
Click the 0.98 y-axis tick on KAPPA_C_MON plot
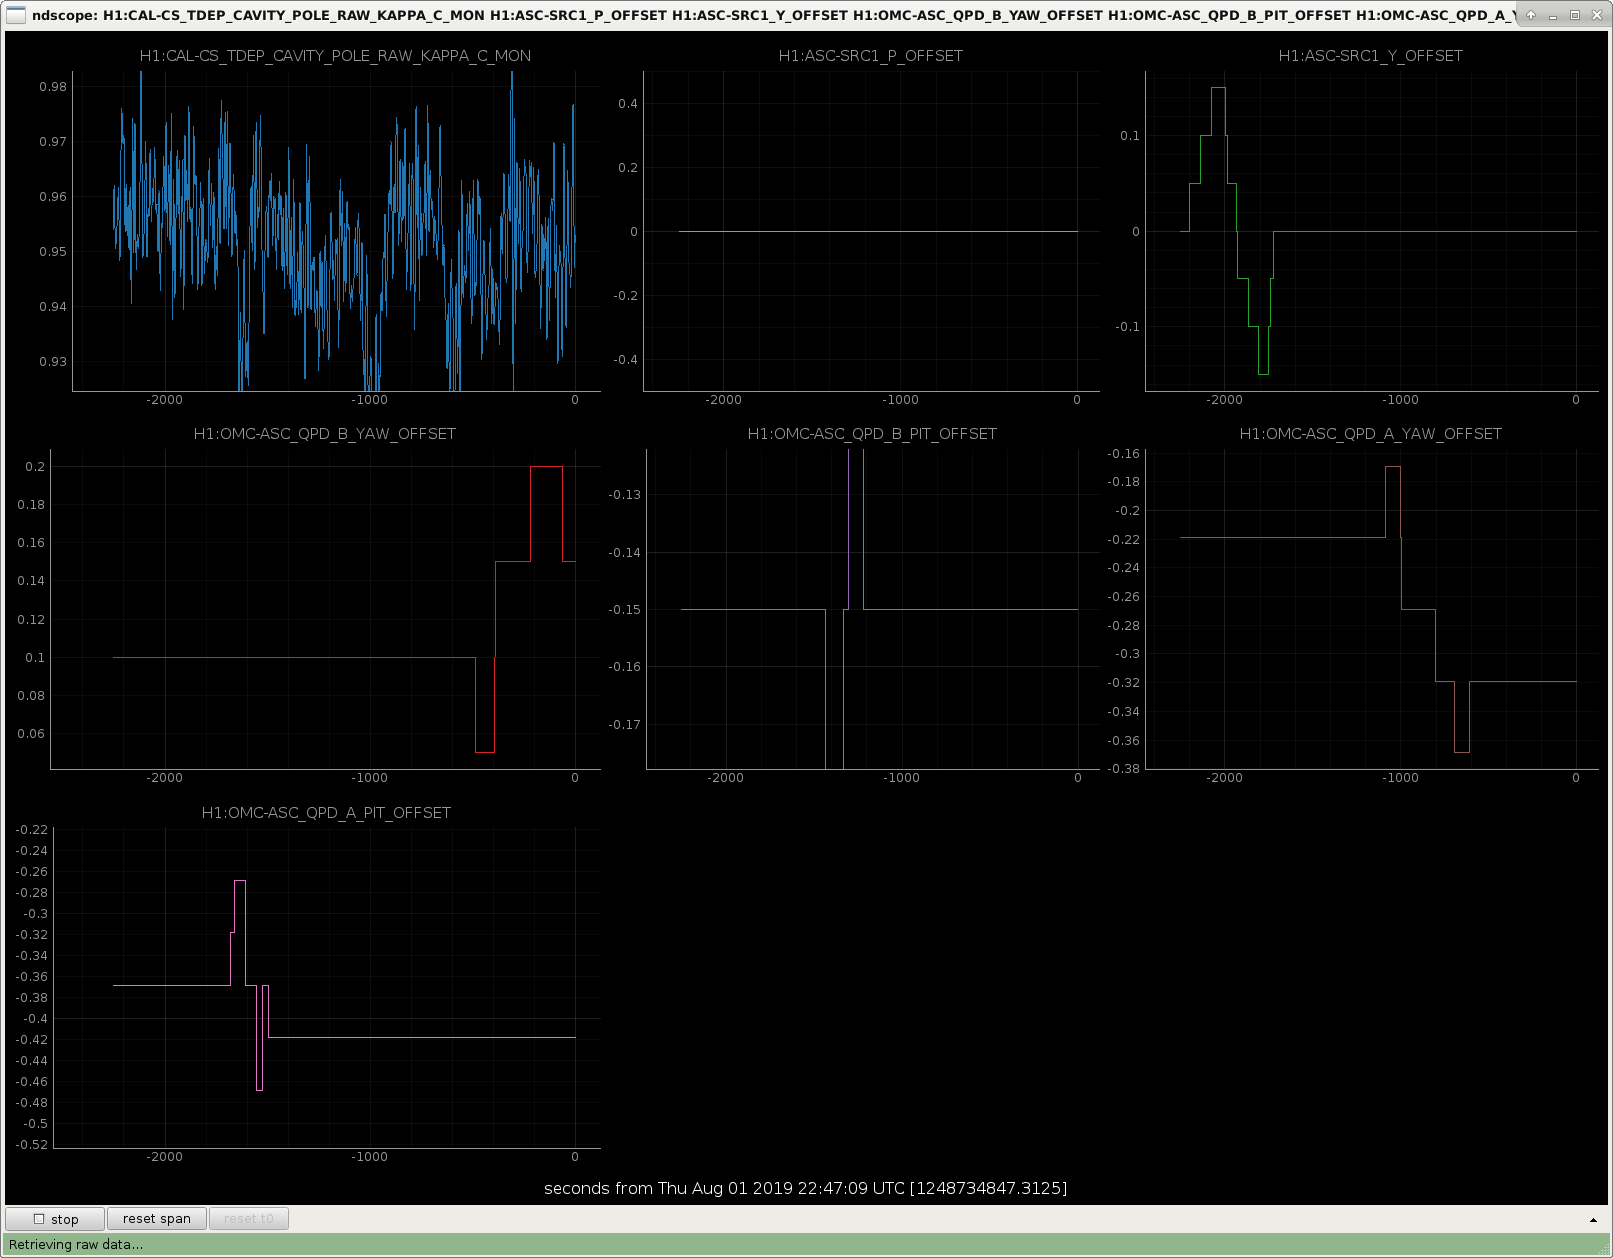point(53,87)
